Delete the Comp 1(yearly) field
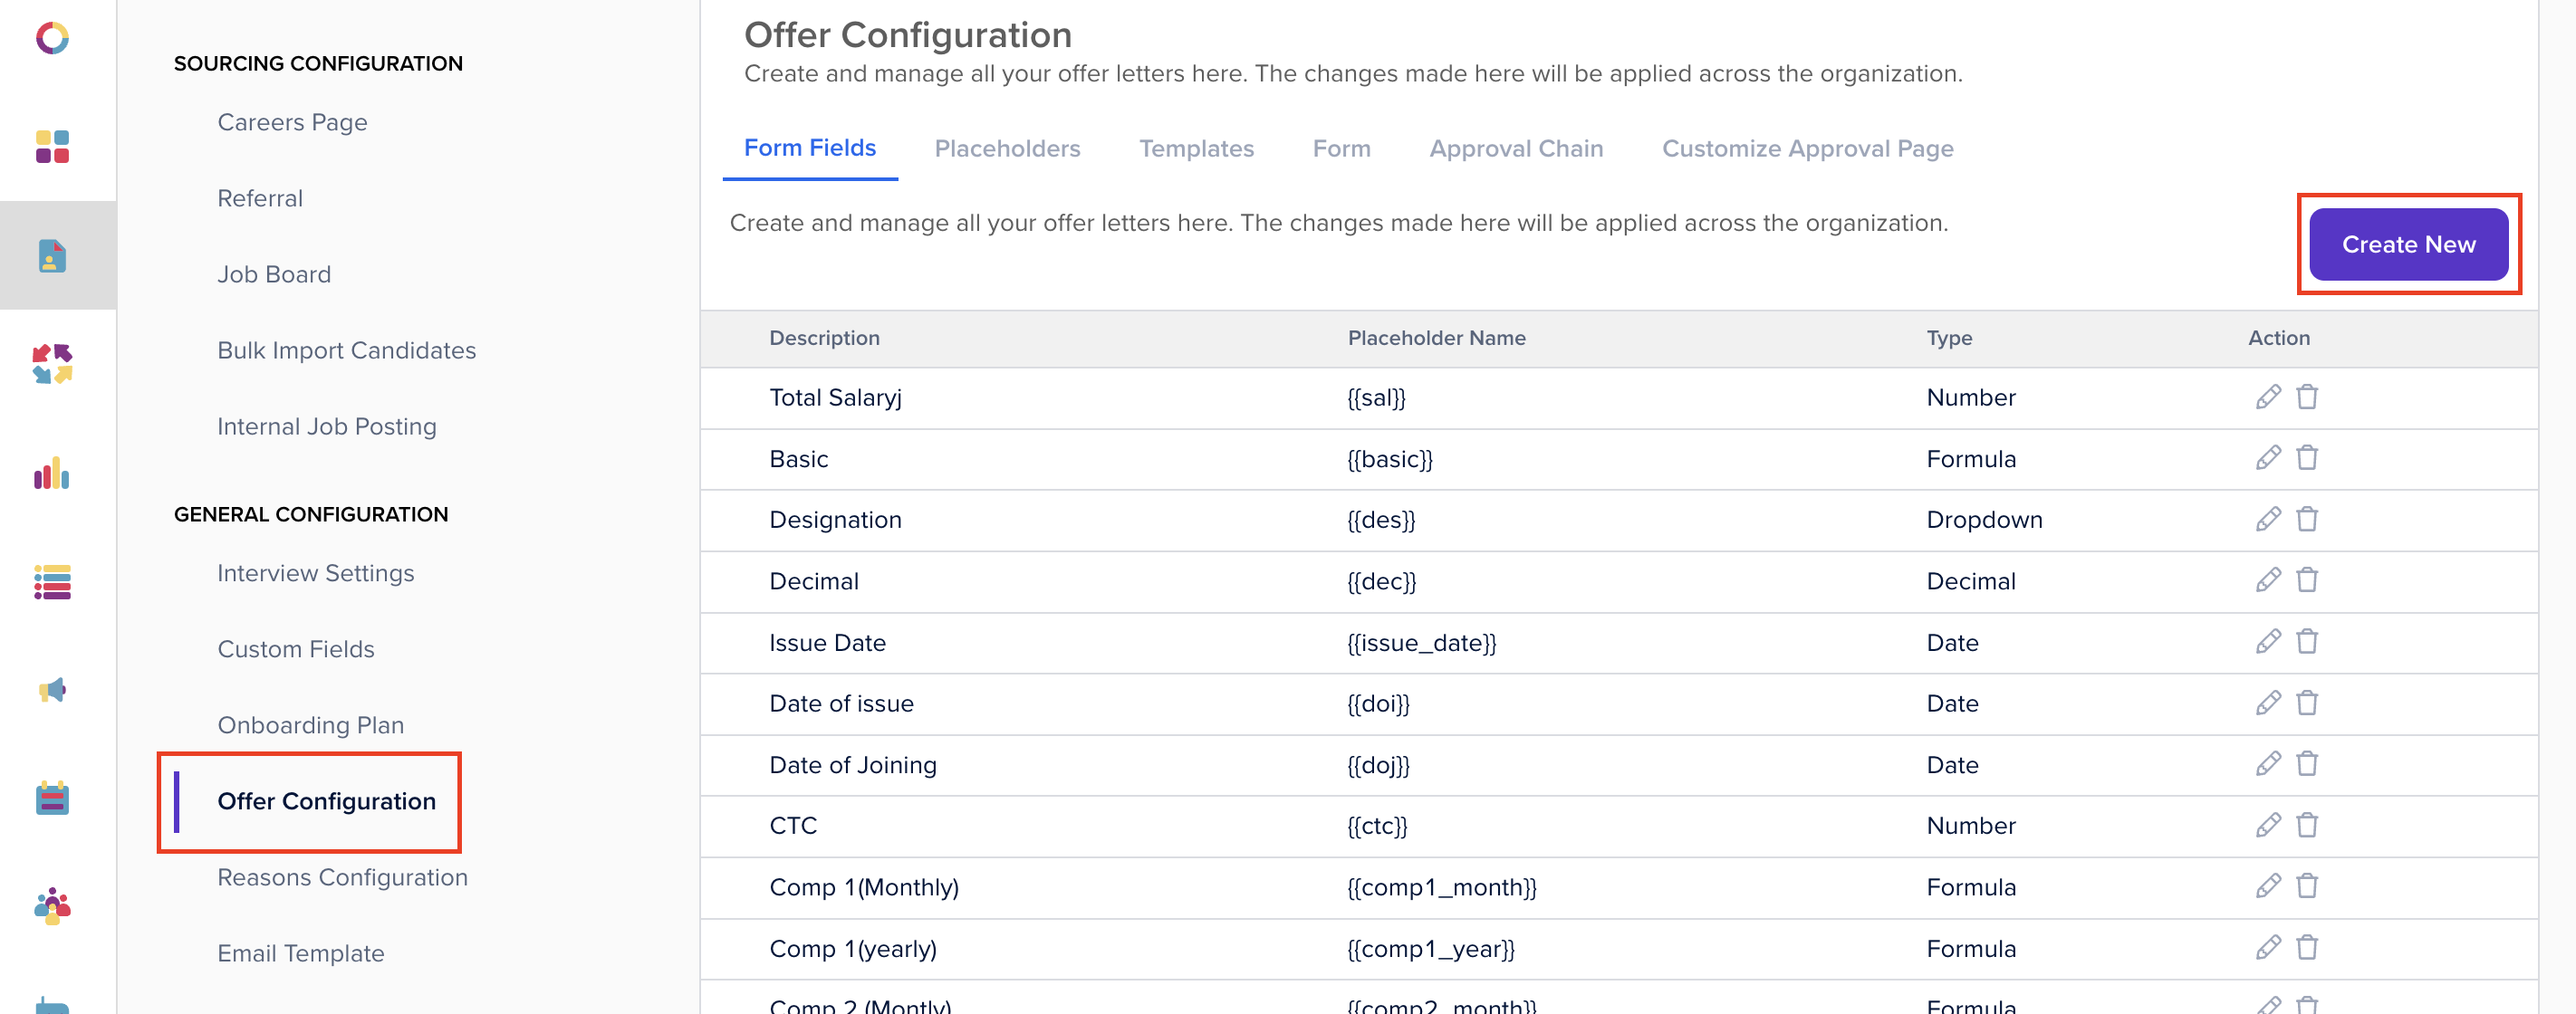 pyautogui.click(x=2307, y=947)
